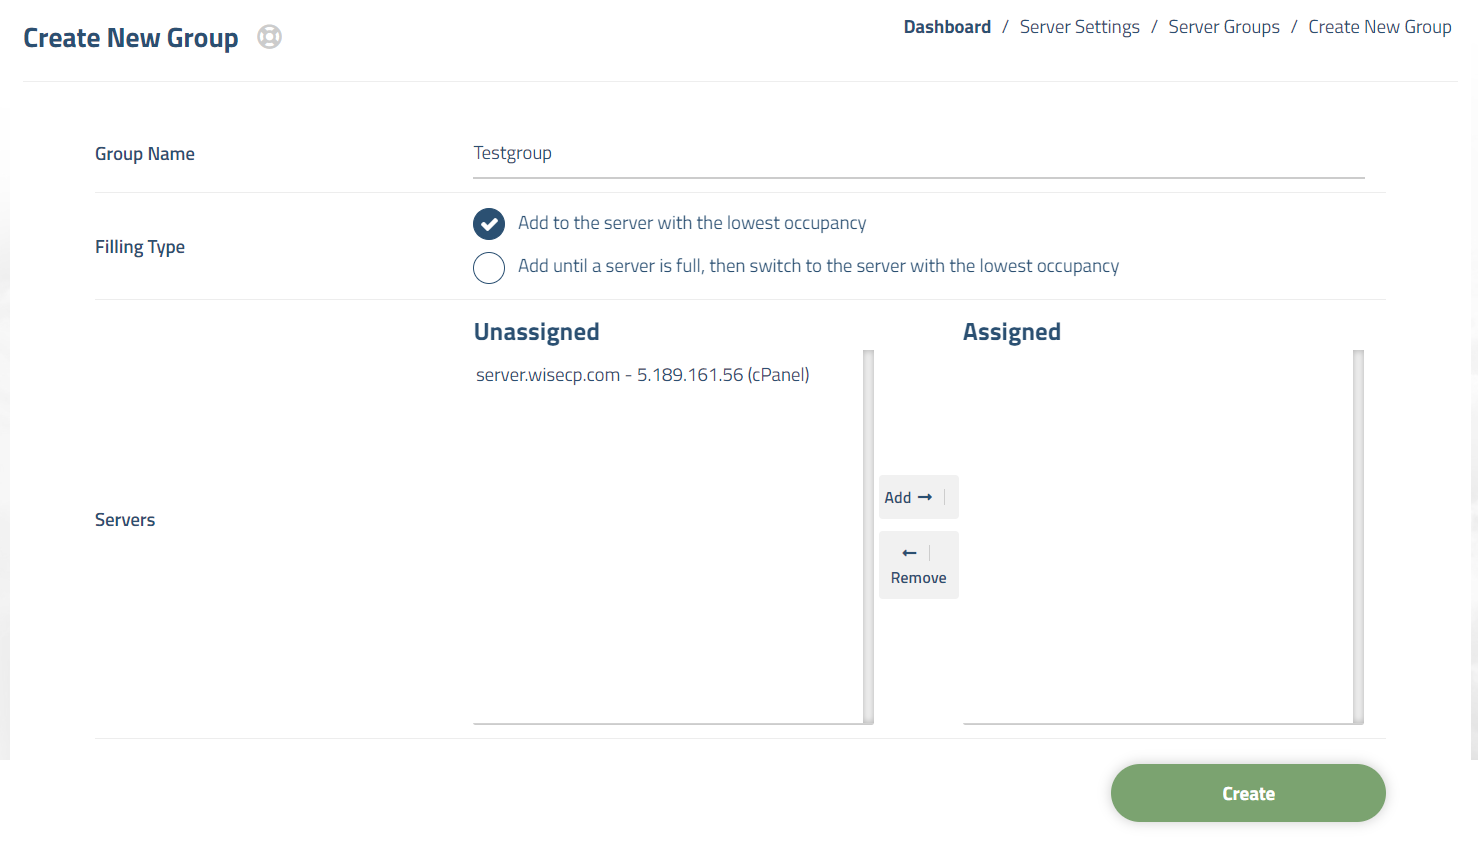This screenshot has width=1478, height=851.
Task: Click the left arrow icon above Remove
Action: 909,553
